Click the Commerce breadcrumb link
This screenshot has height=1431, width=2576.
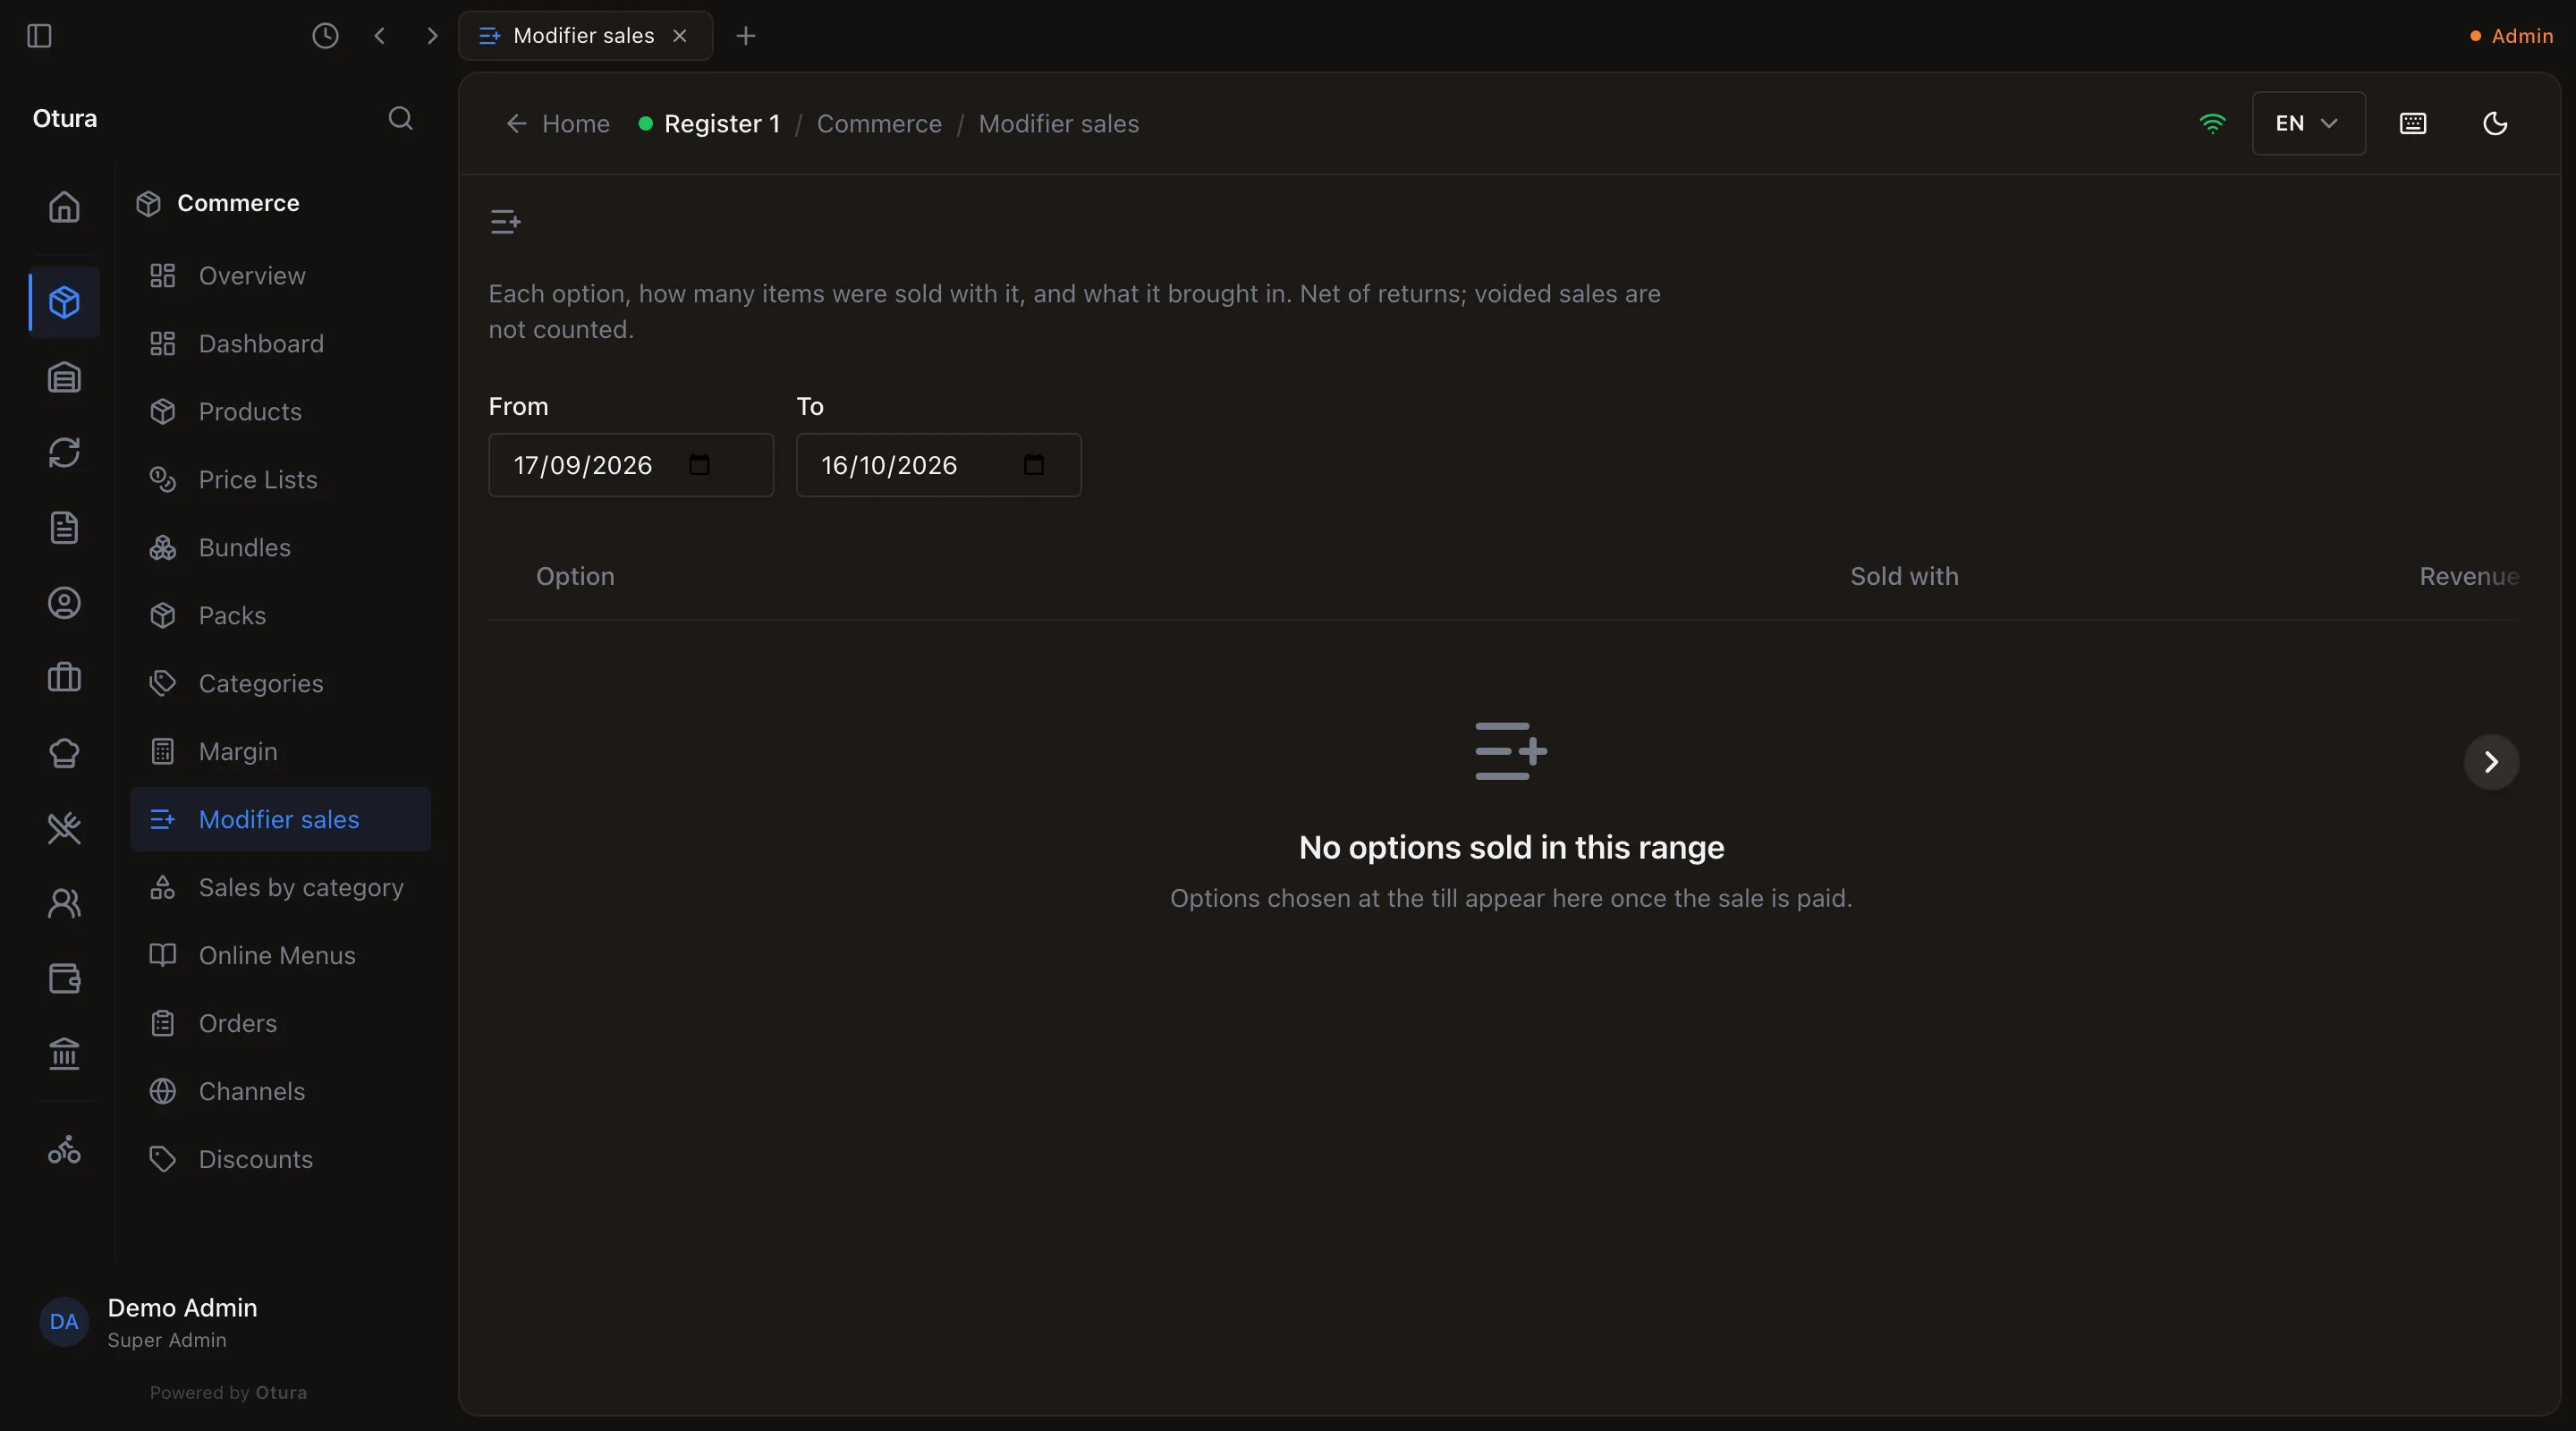(879, 123)
